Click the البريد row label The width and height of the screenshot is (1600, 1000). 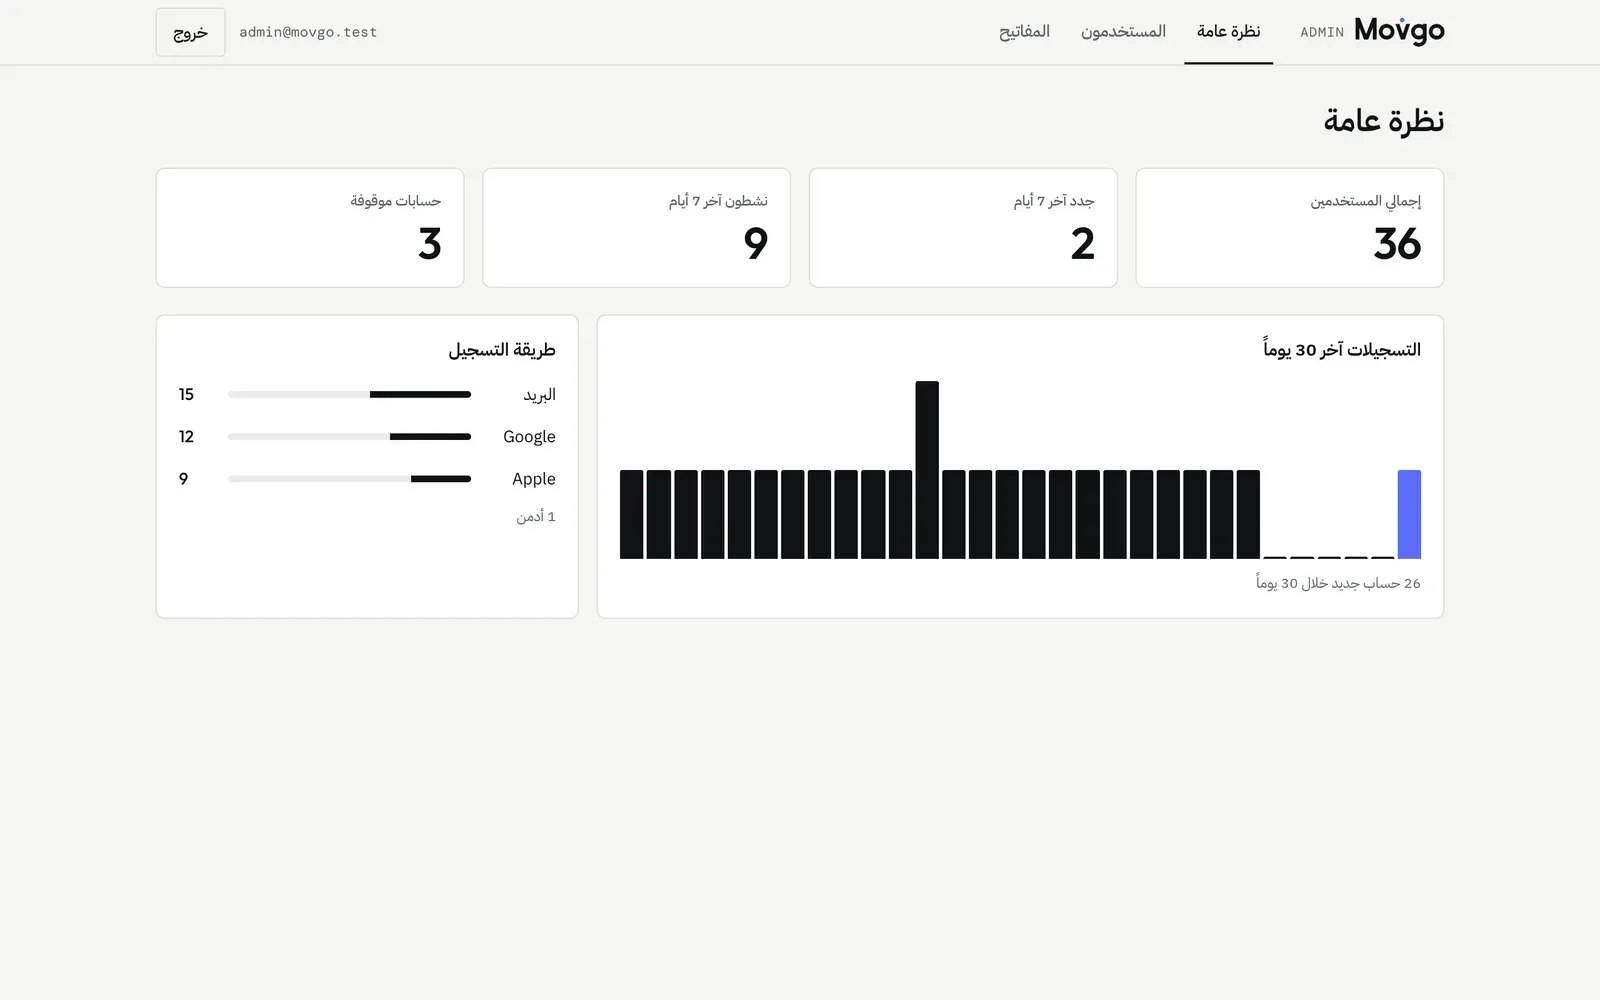(x=539, y=394)
